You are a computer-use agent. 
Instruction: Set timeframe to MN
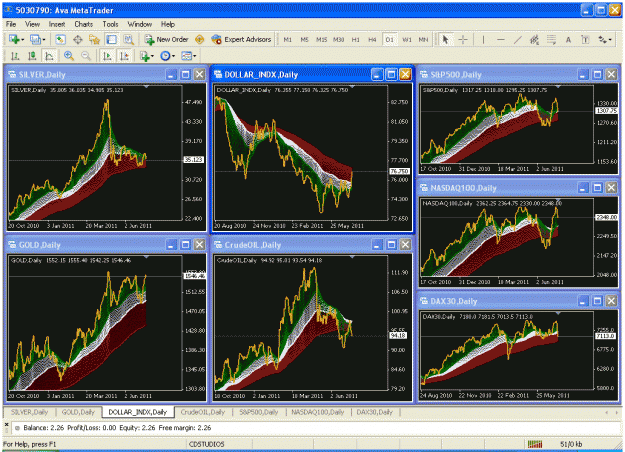click(x=423, y=39)
